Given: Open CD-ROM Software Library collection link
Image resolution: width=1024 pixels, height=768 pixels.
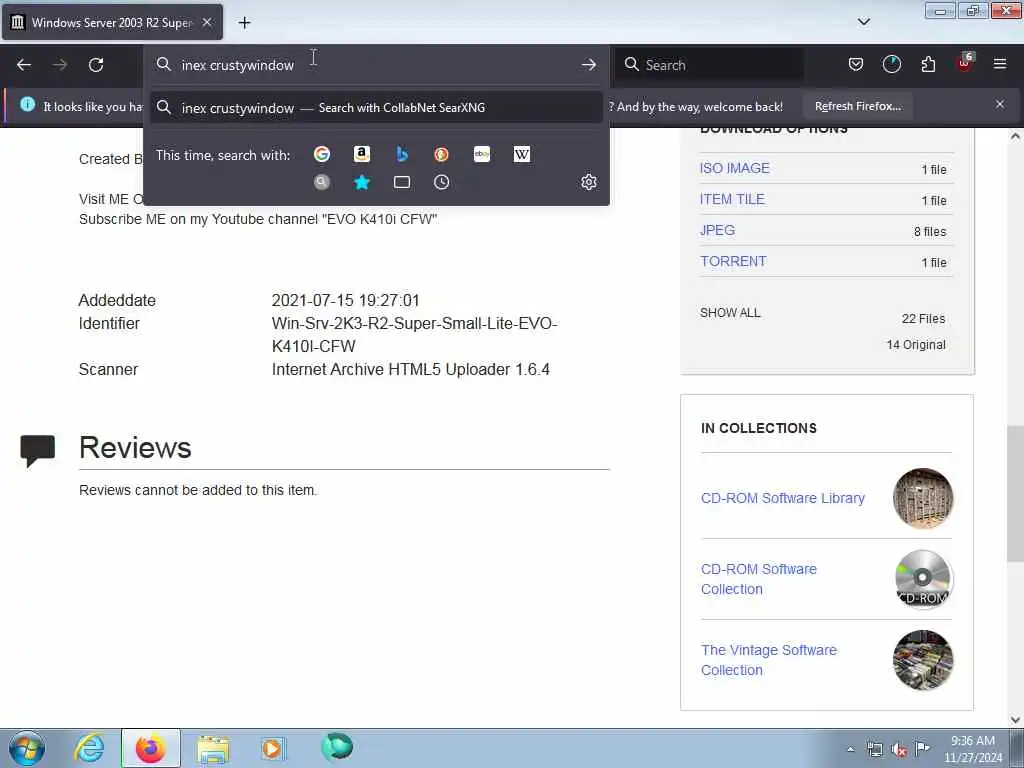Looking at the screenshot, I should [782, 498].
